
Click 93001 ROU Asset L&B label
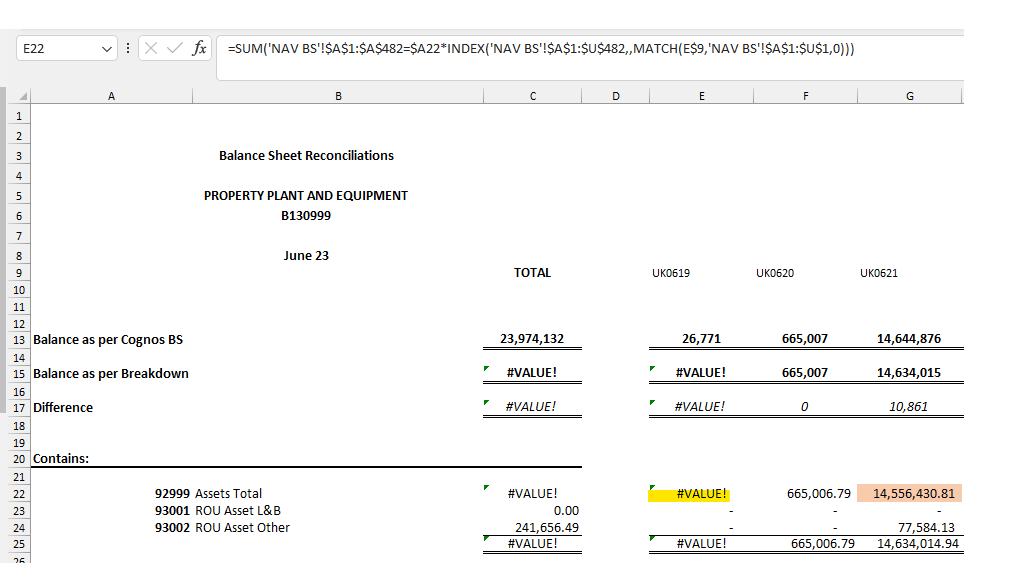pyautogui.click(x=218, y=511)
